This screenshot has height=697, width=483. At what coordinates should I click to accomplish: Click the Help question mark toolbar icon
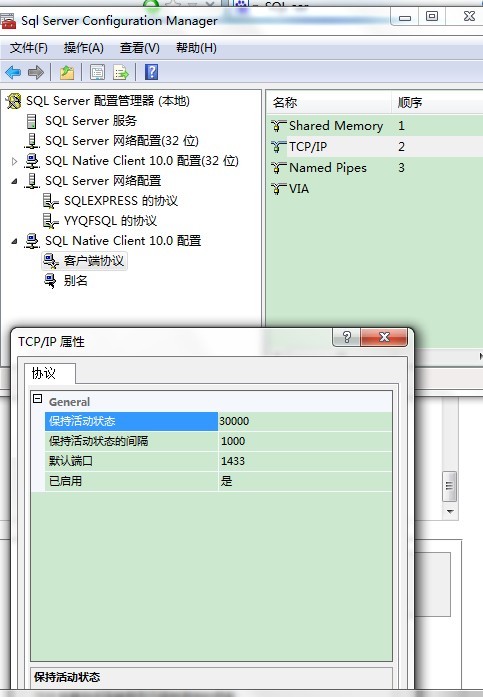click(152, 72)
